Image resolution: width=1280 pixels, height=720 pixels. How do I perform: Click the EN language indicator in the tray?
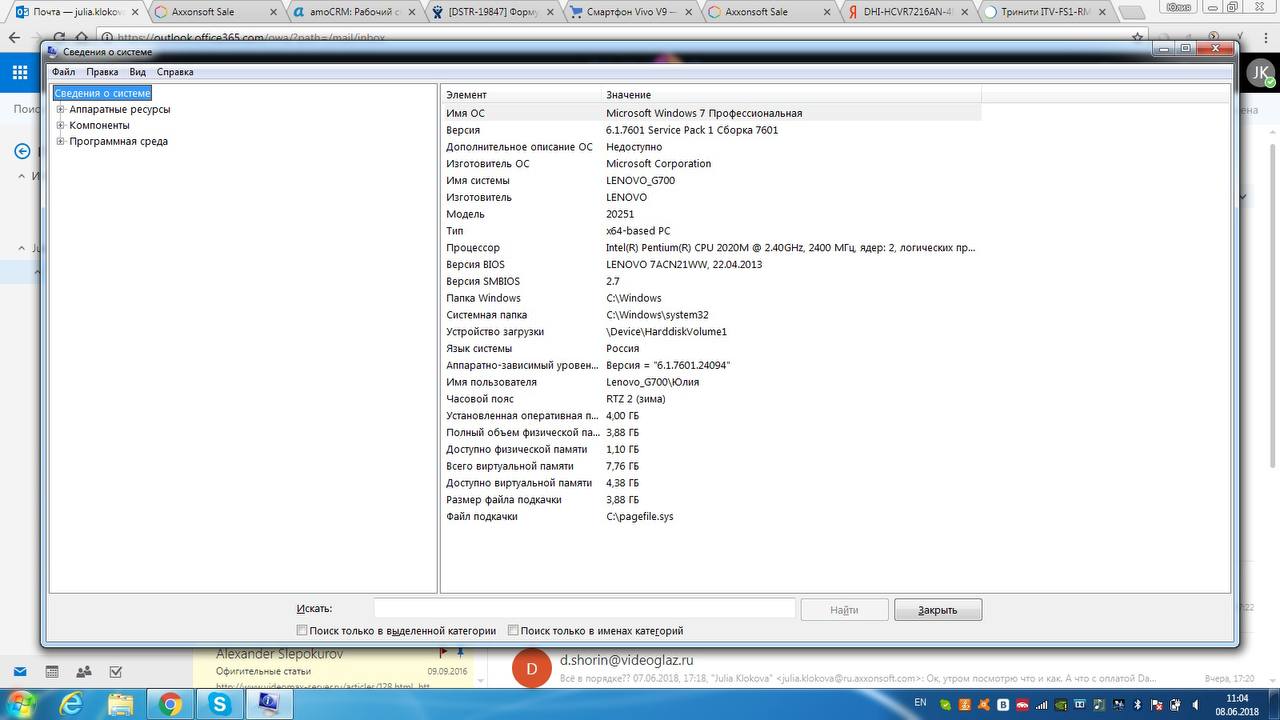pos(920,703)
